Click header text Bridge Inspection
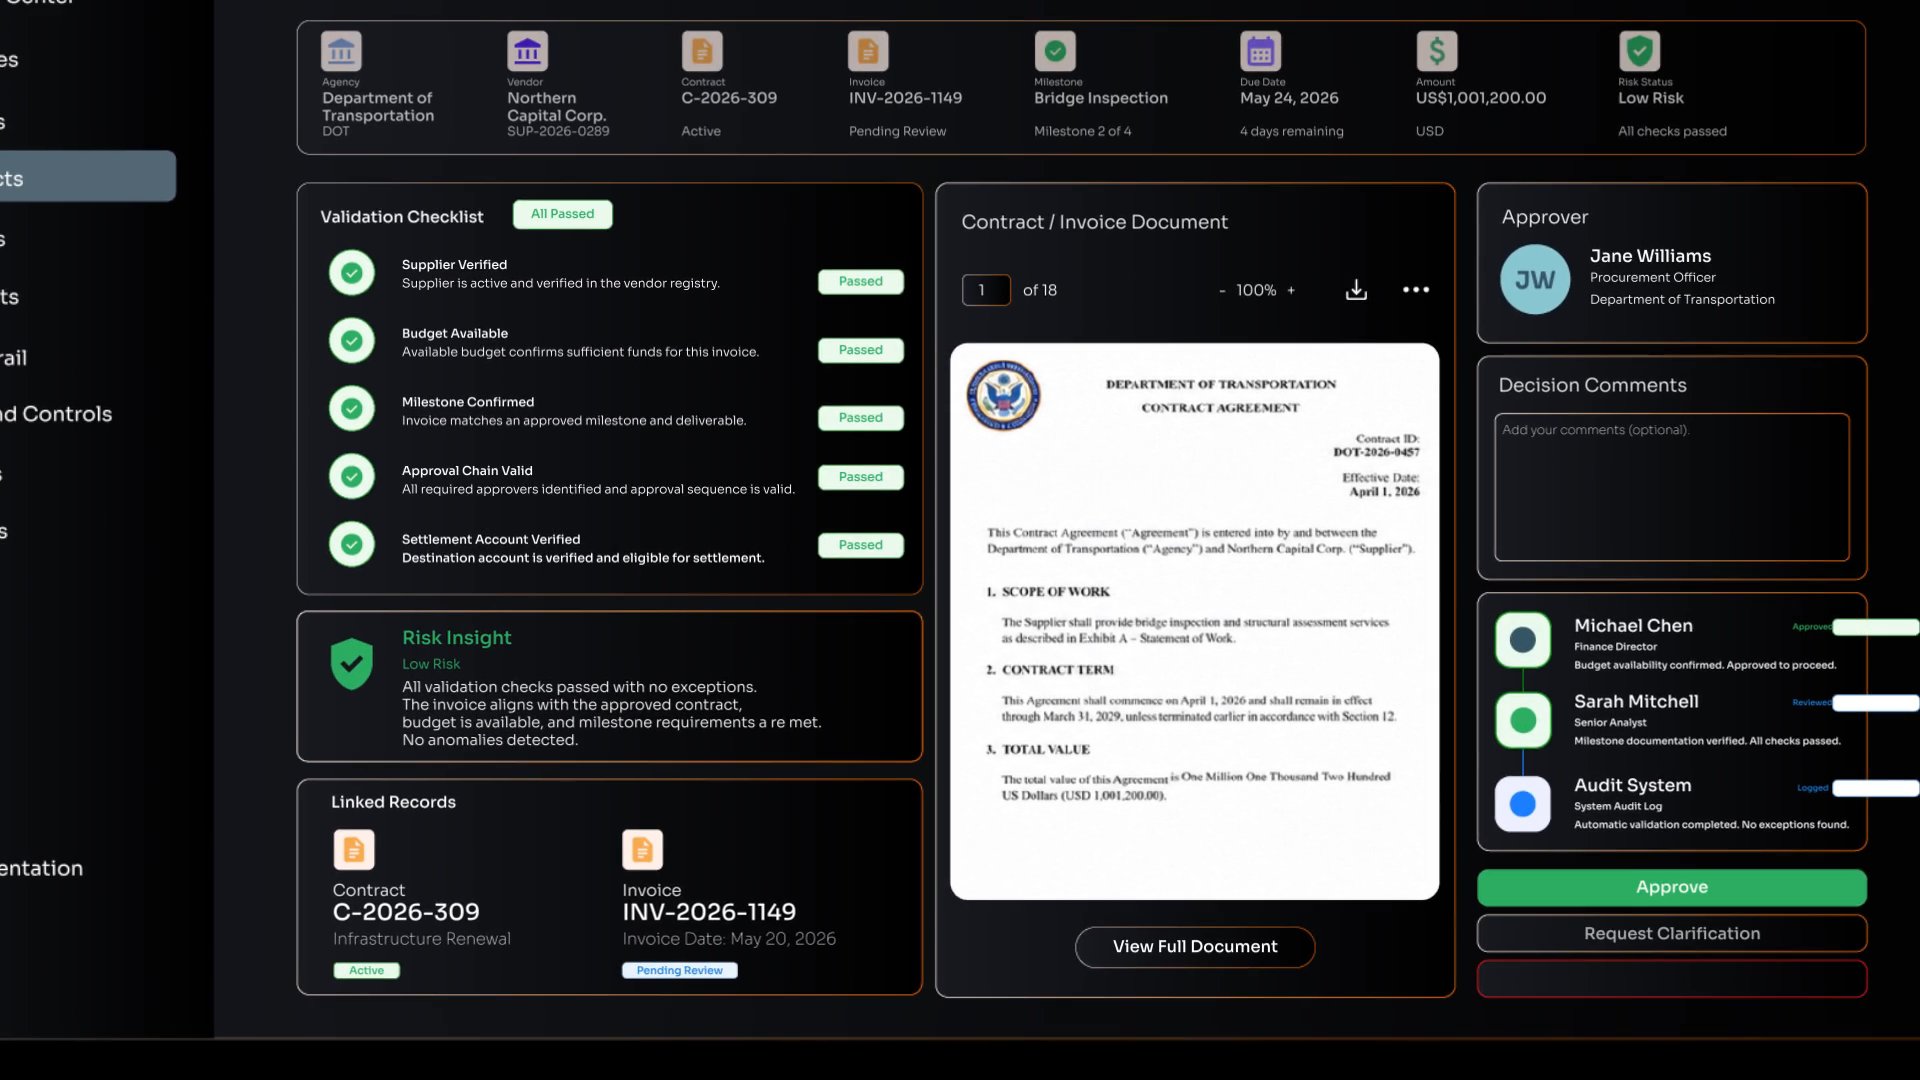Screen dimensions: 1920x1080 (x=1101, y=98)
